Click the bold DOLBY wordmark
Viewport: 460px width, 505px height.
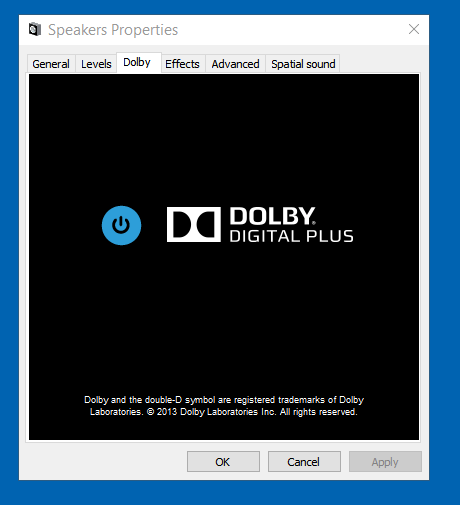(x=272, y=216)
